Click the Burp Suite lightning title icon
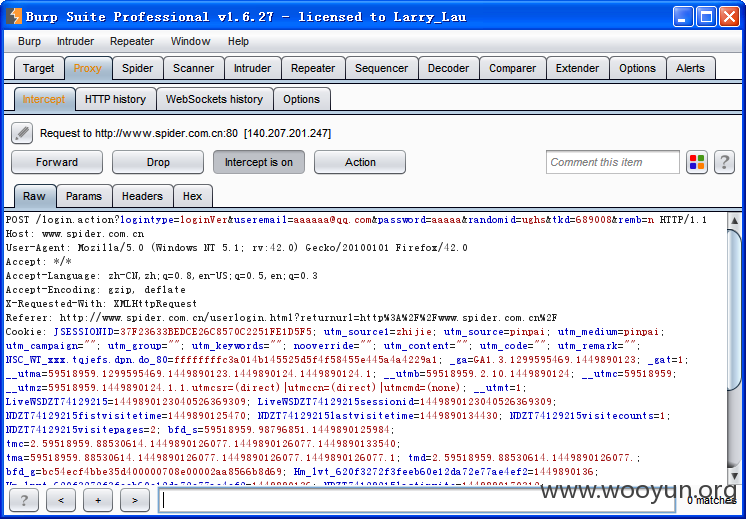746x519 pixels. point(14,16)
